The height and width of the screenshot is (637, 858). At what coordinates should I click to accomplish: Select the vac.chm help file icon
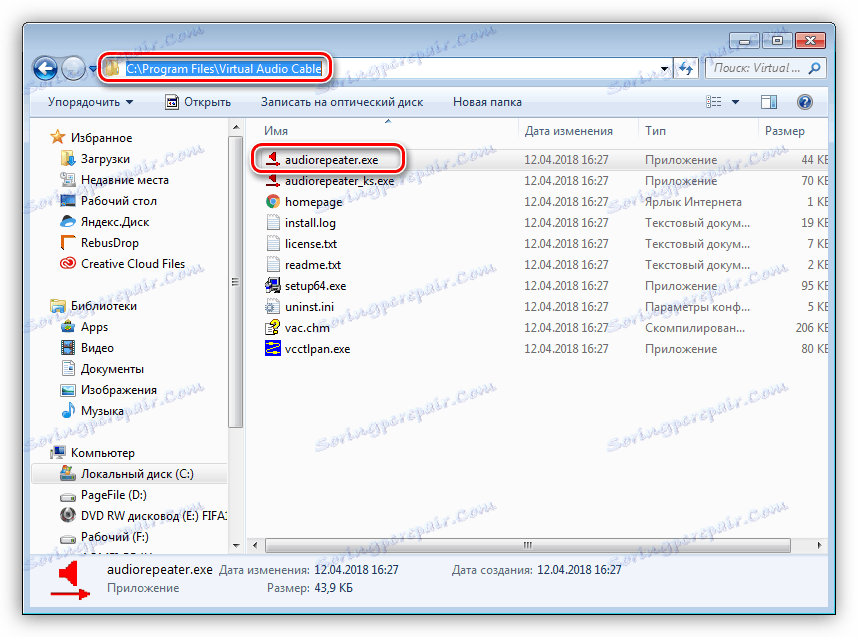(x=273, y=327)
